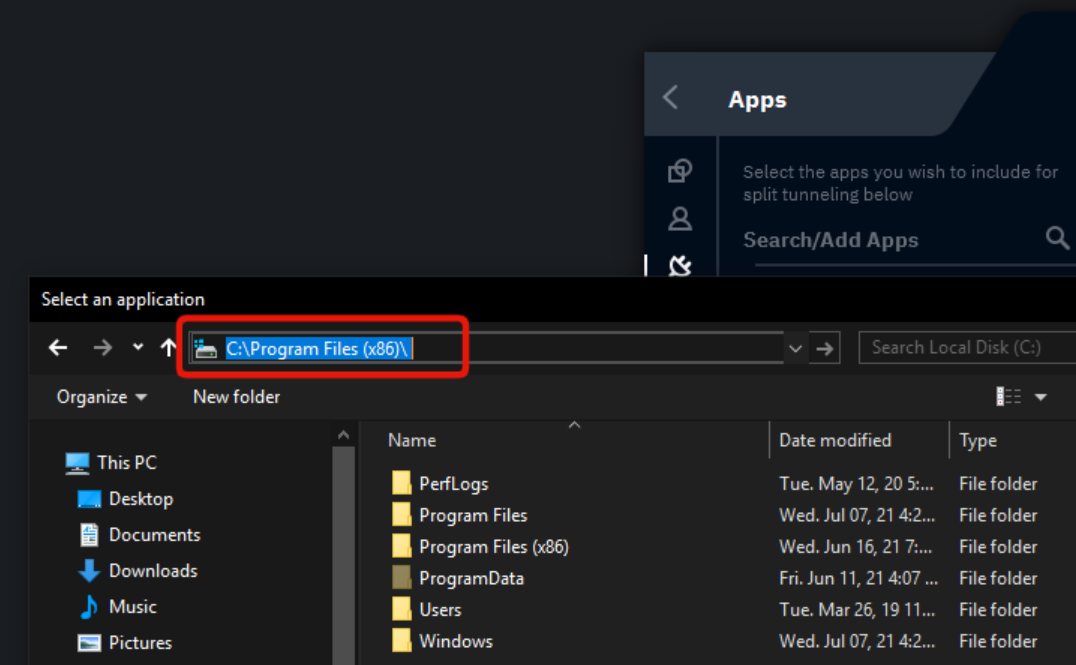Select Downloads in the navigation pane
Image resolution: width=1076 pixels, height=665 pixels.
(152, 571)
